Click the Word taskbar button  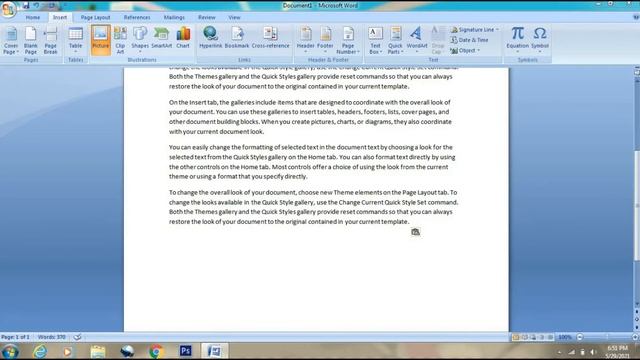click(x=215, y=351)
